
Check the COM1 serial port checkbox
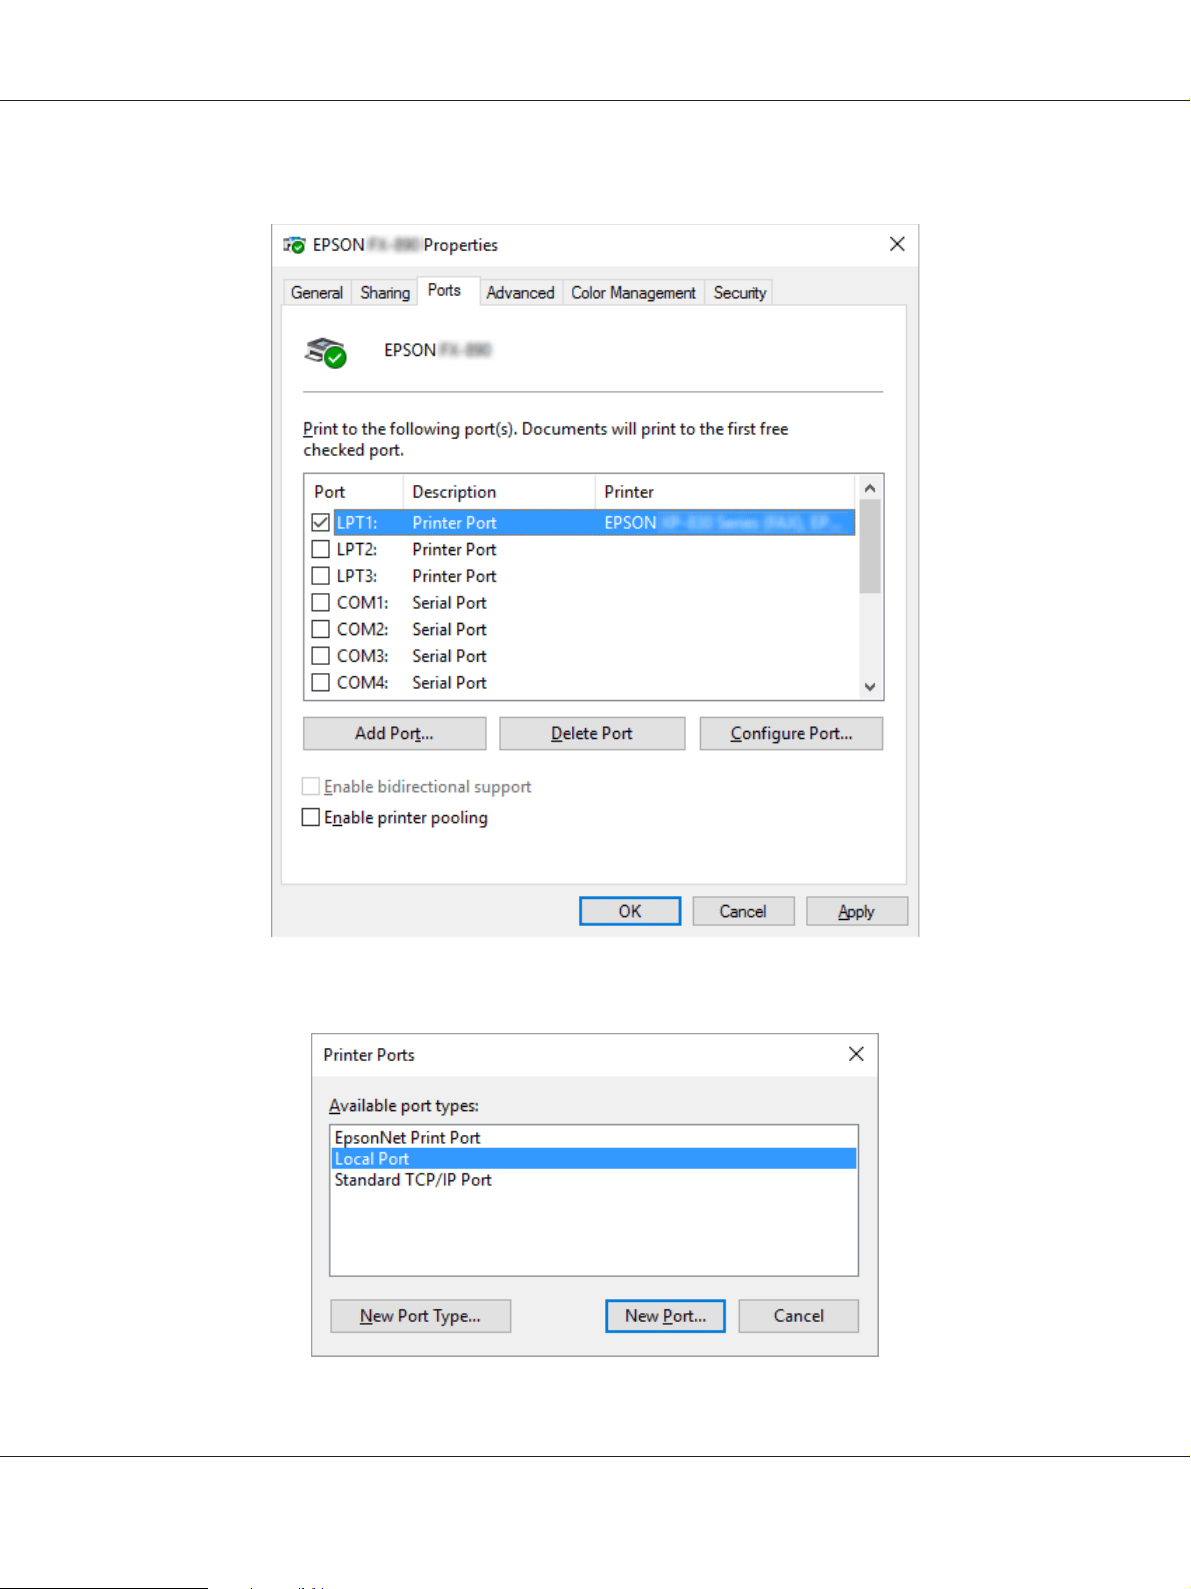point(320,602)
